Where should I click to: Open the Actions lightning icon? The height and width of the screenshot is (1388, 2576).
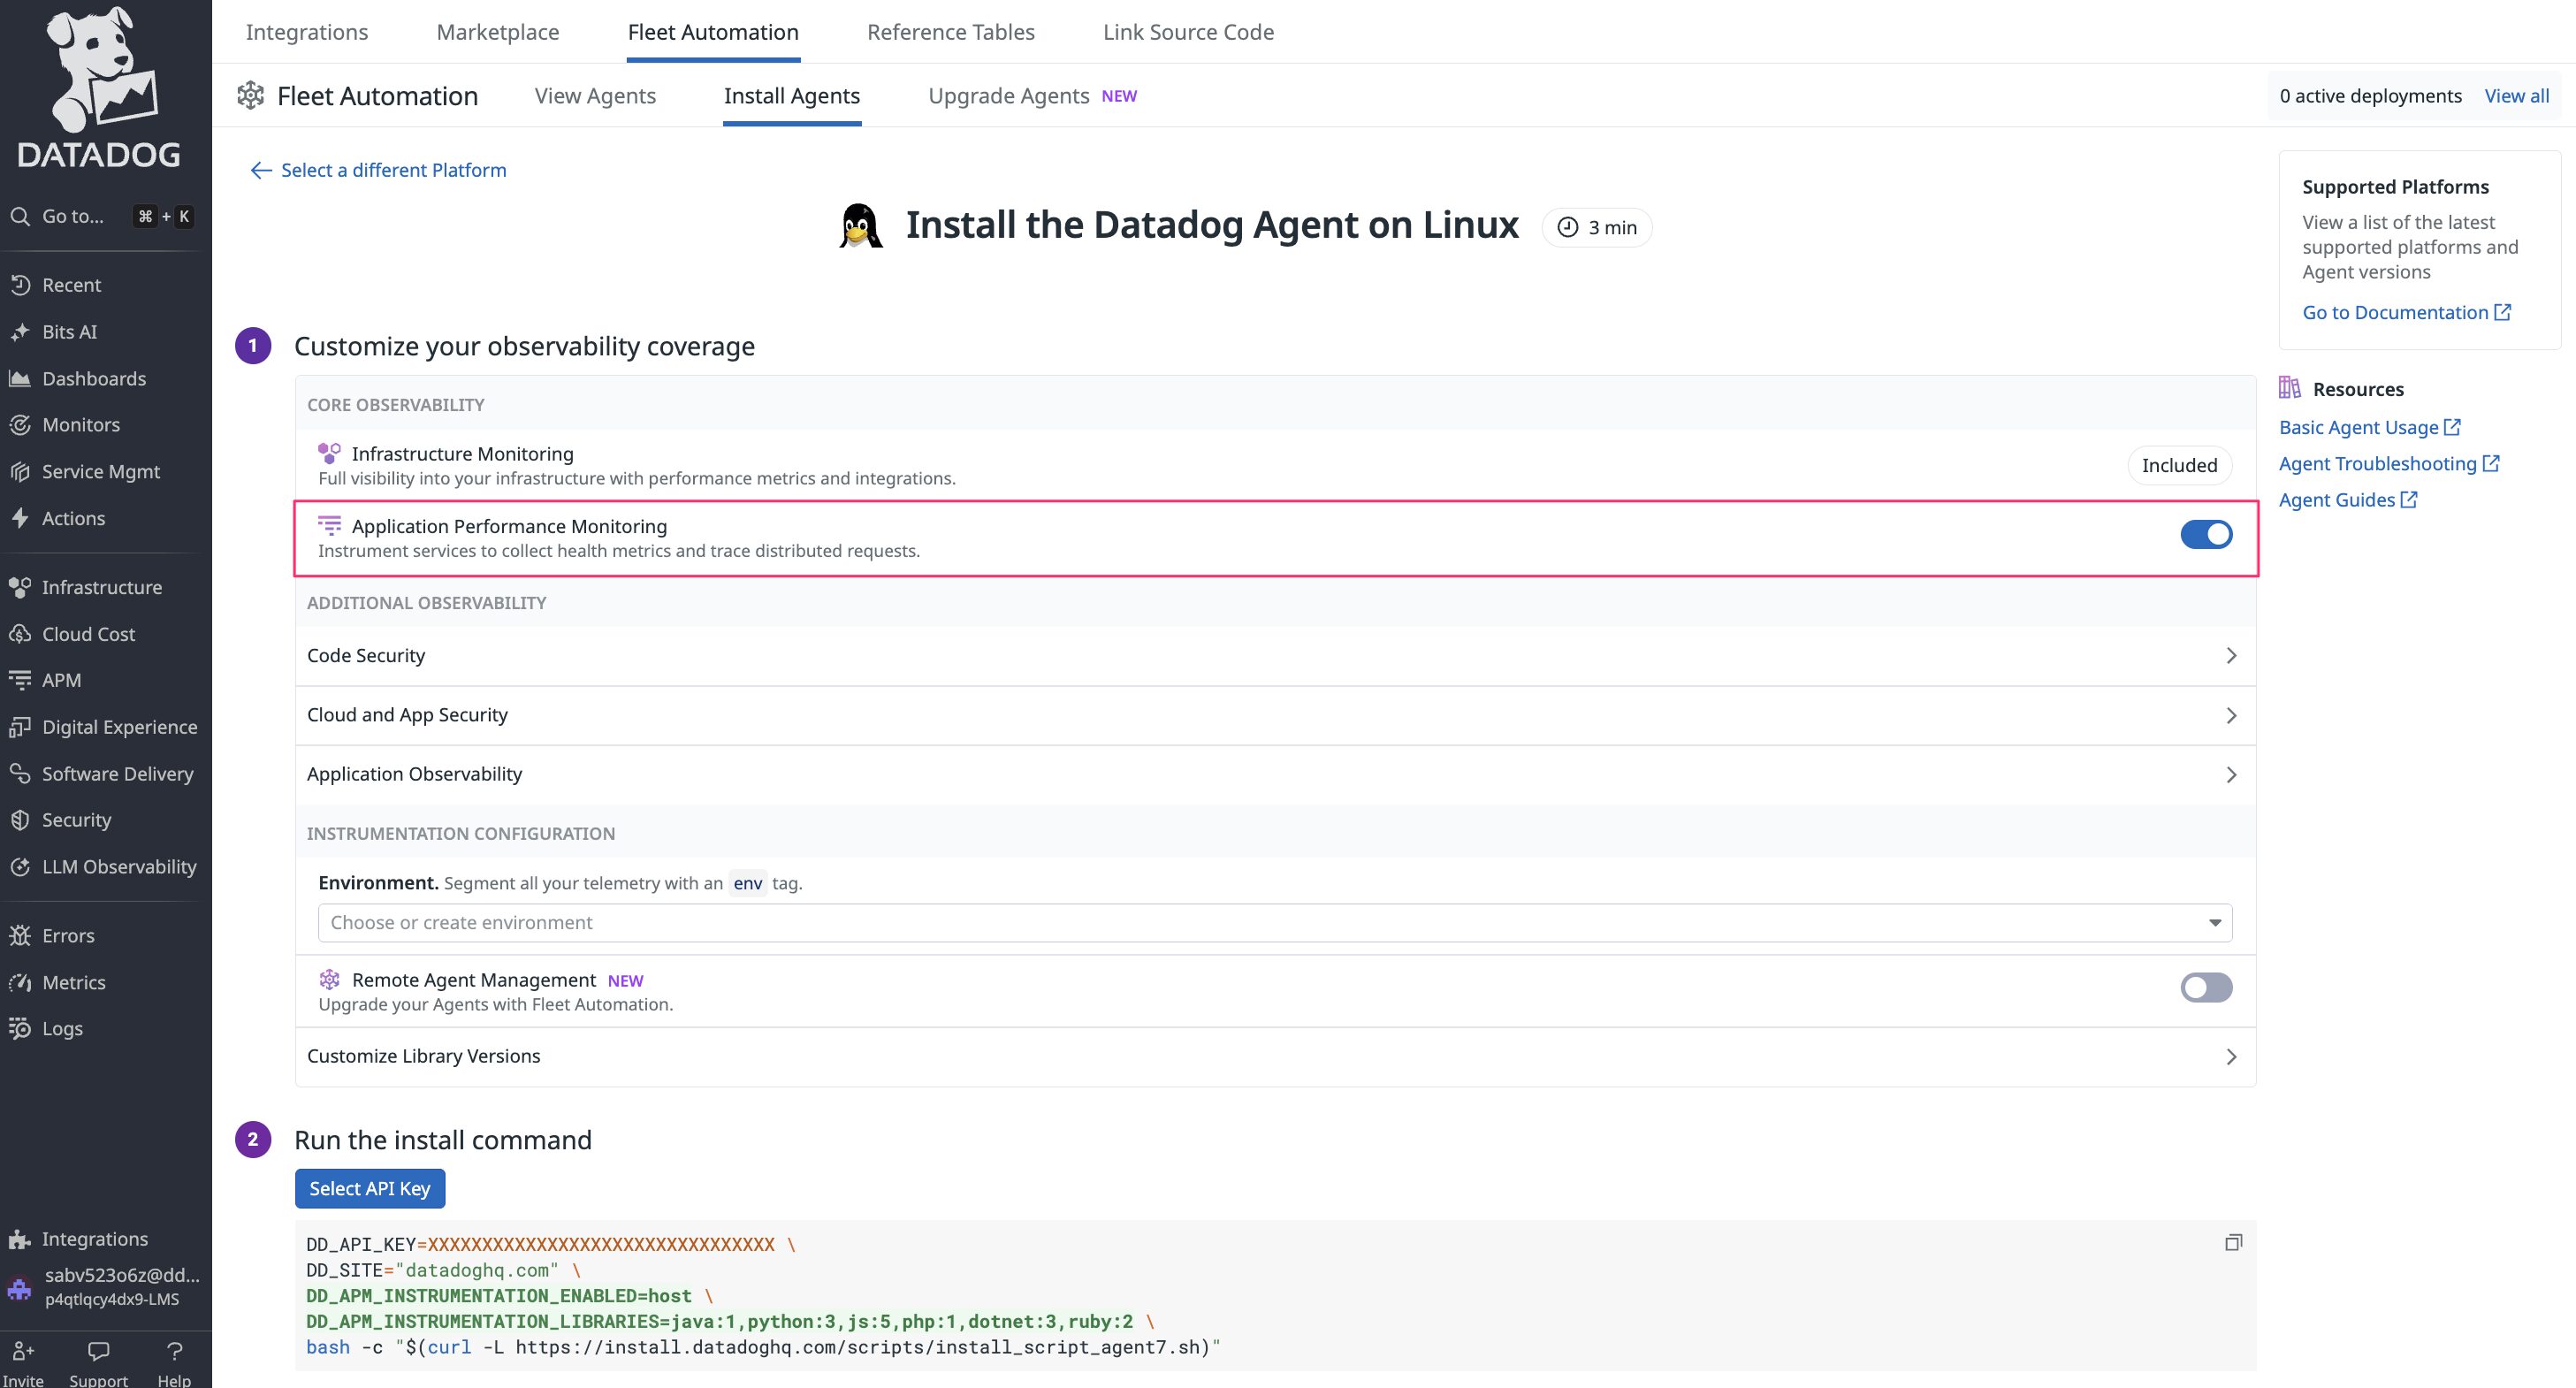point(20,518)
